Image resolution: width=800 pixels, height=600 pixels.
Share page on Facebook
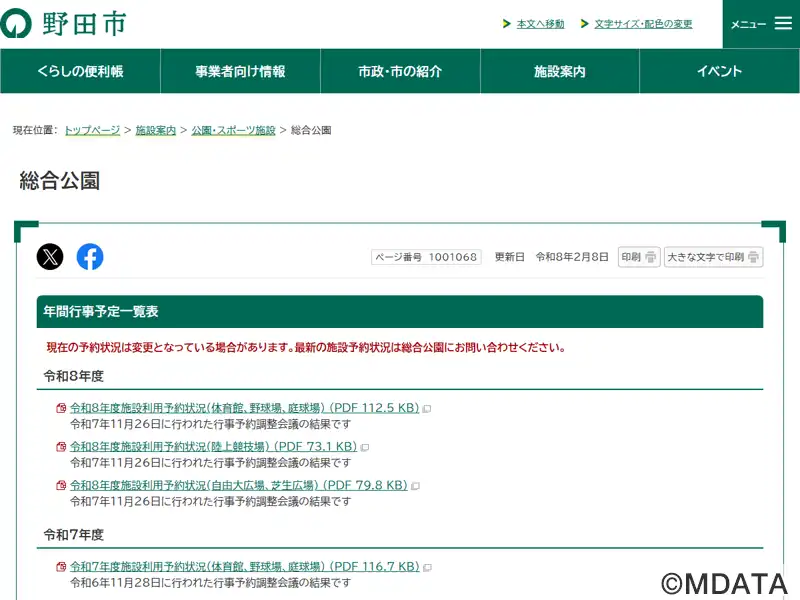[90, 257]
